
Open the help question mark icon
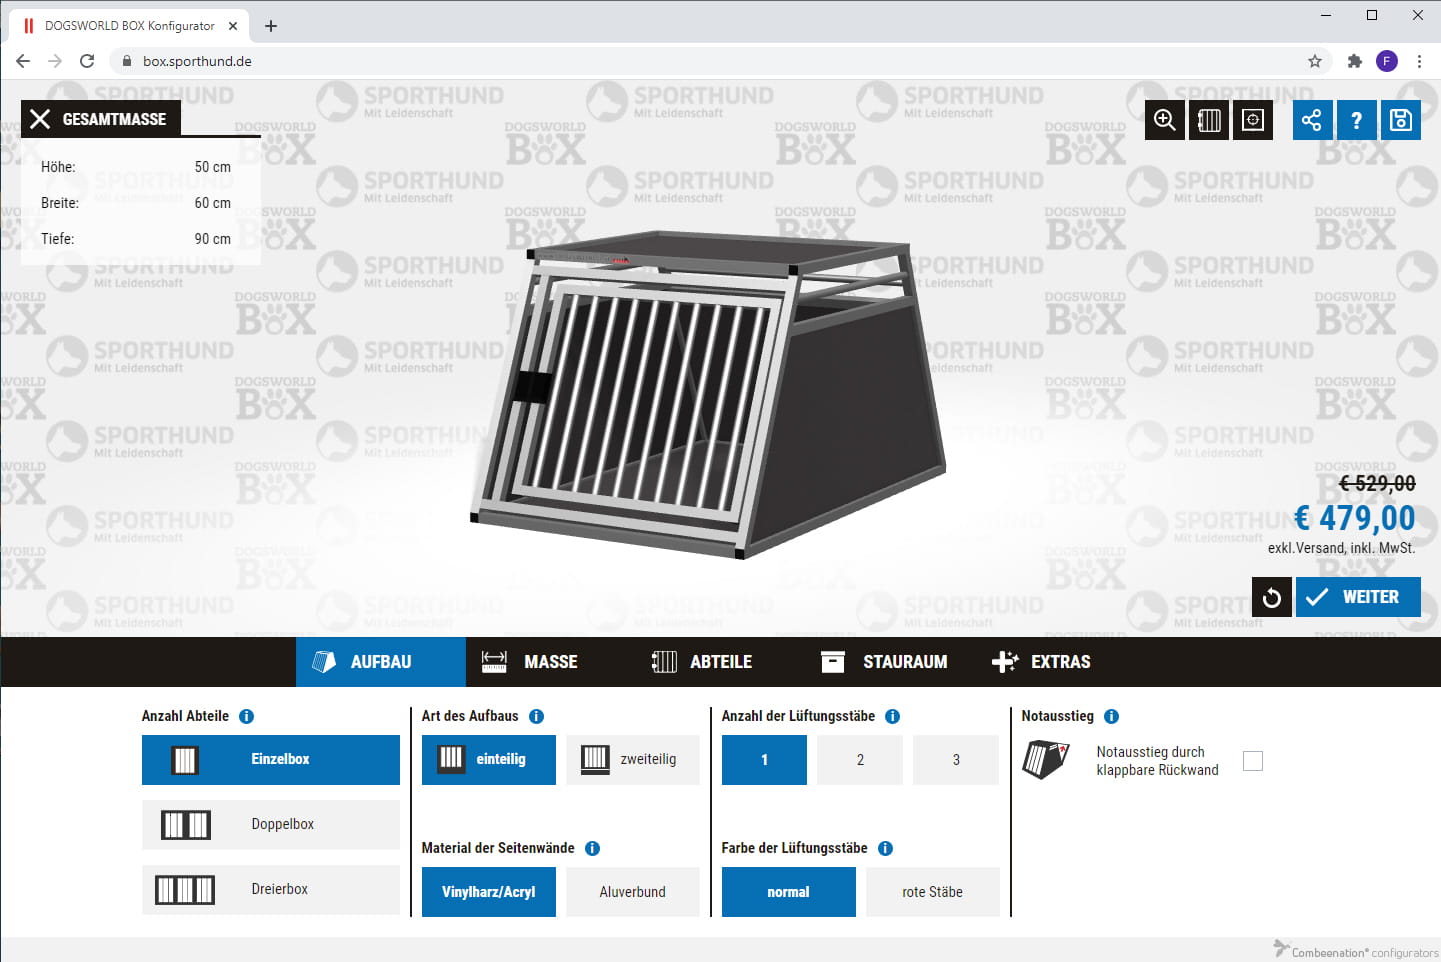(x=1356, y=120)
